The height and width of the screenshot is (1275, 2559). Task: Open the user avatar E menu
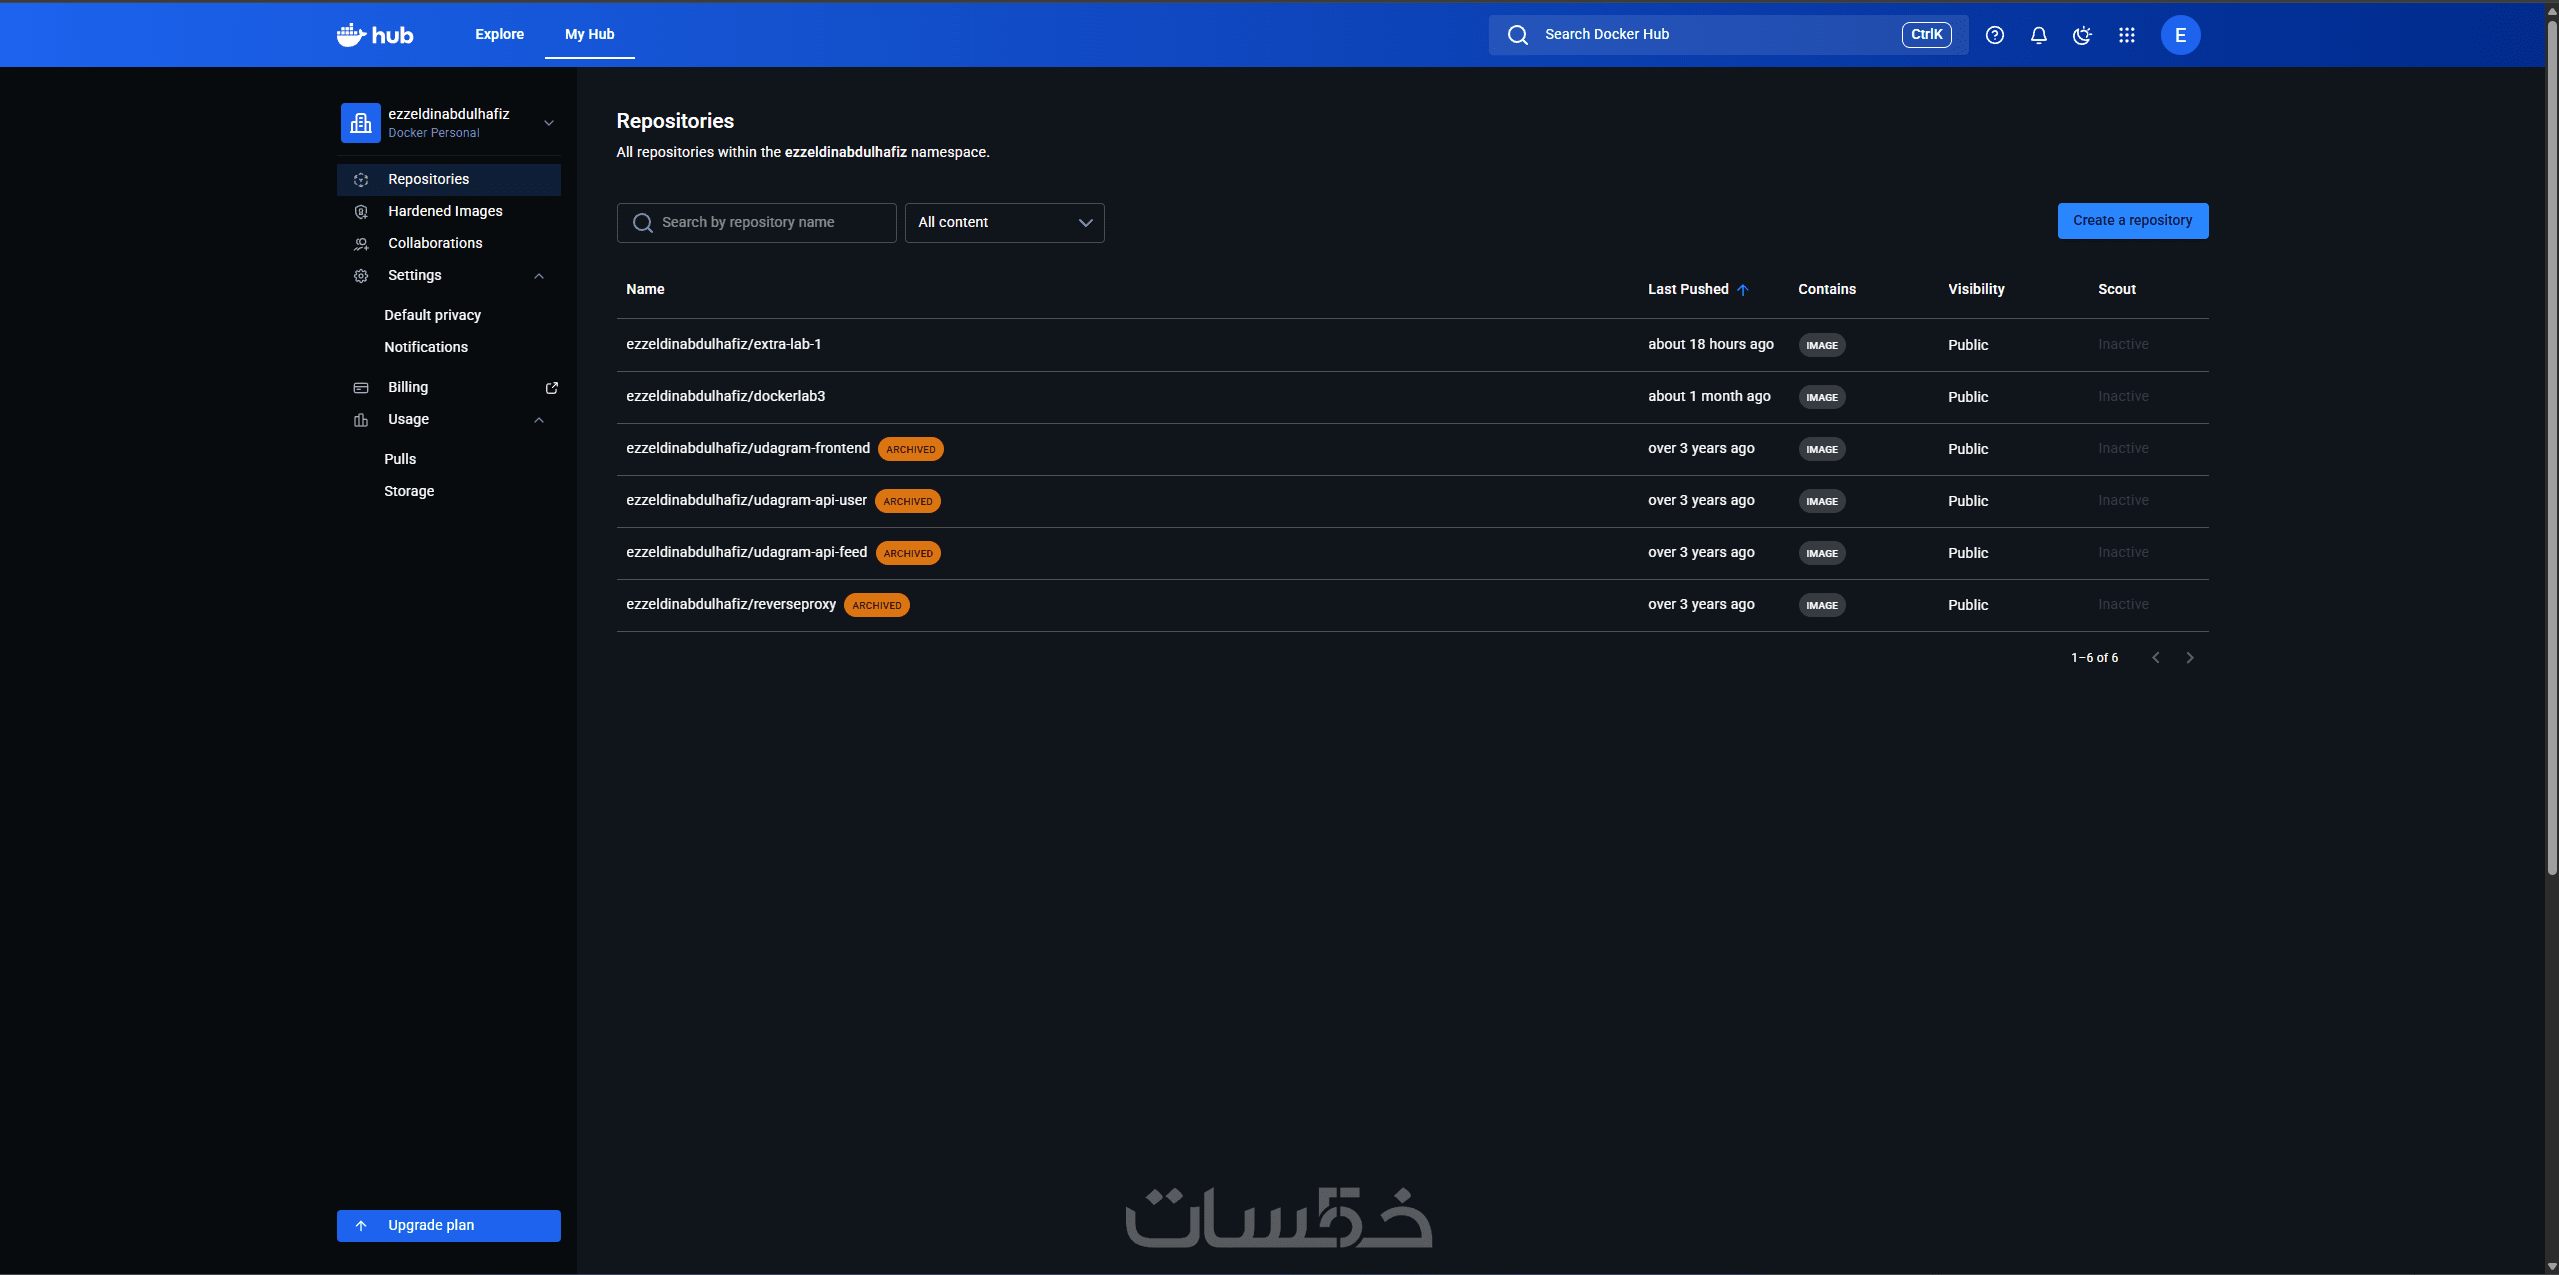pyautogui.click(x=2180, y=35)
